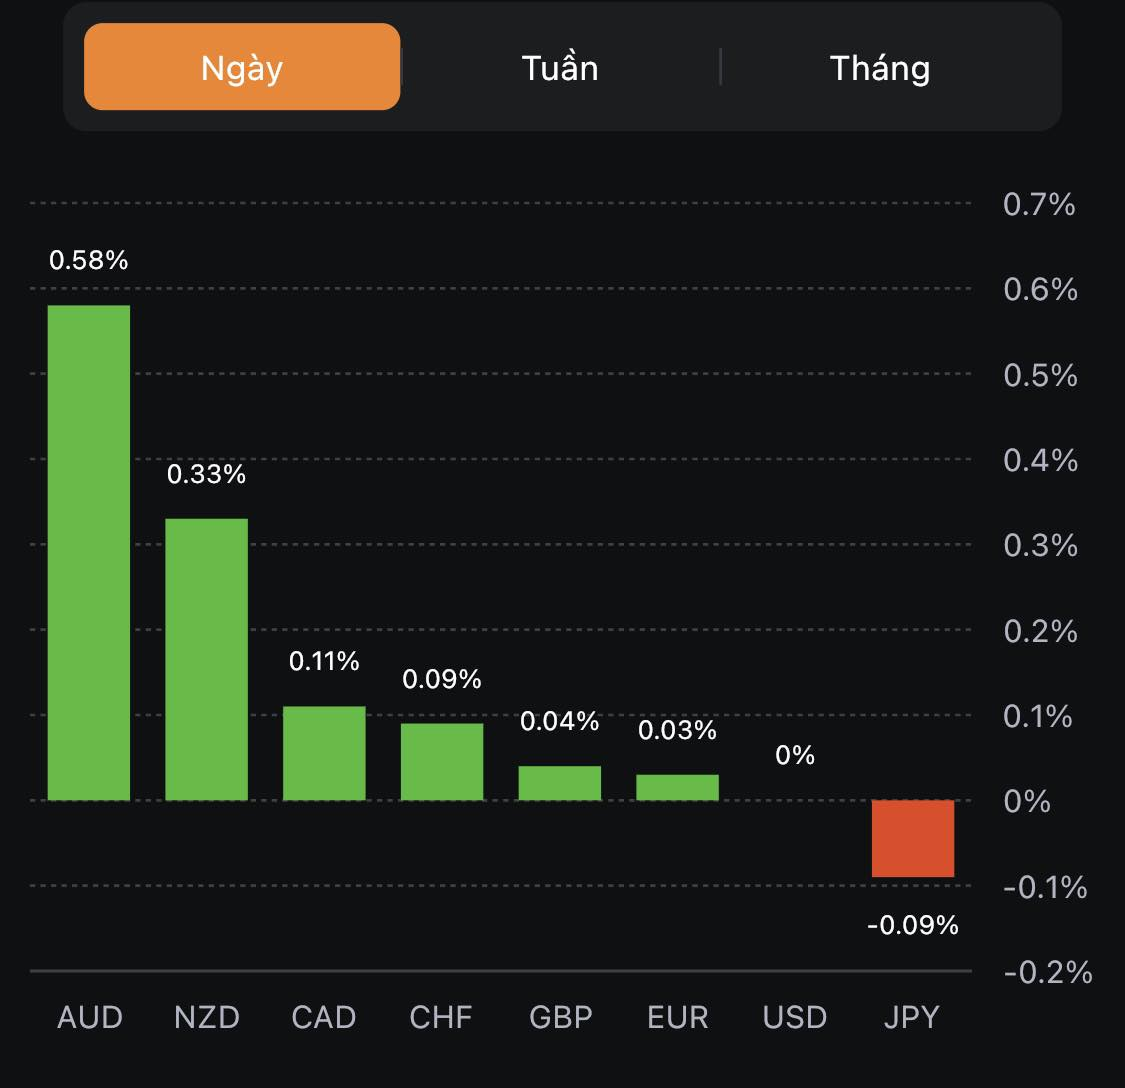The width and height of the screenshot is (1125, 1088).
Task: Click the red JPY bar
Action: click(x=913, y=838)
